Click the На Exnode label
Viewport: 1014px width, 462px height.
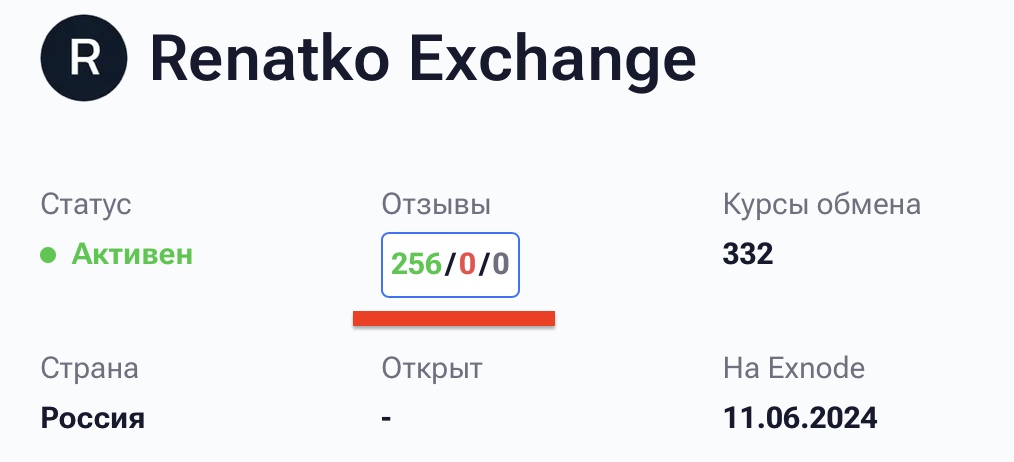(x=793, y=368)
